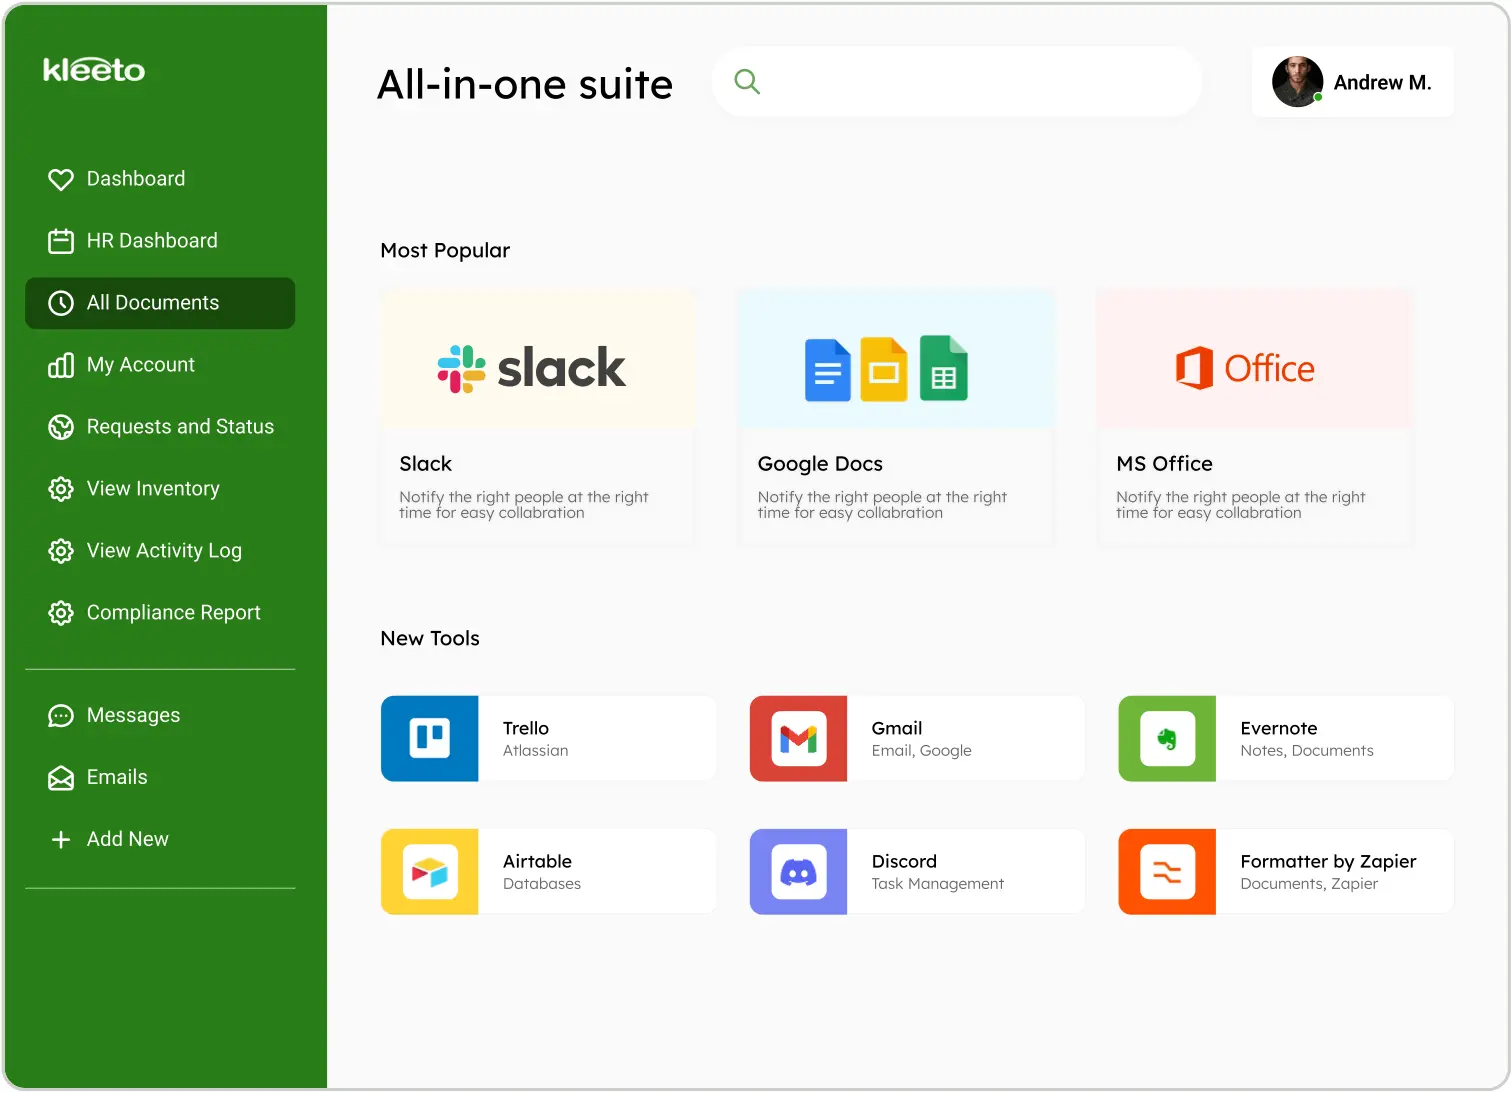Image resolution: width=1512 pixels, height=1093 pixels.
Task: Click the plus icon beside Add New
Action: [61, 840]
